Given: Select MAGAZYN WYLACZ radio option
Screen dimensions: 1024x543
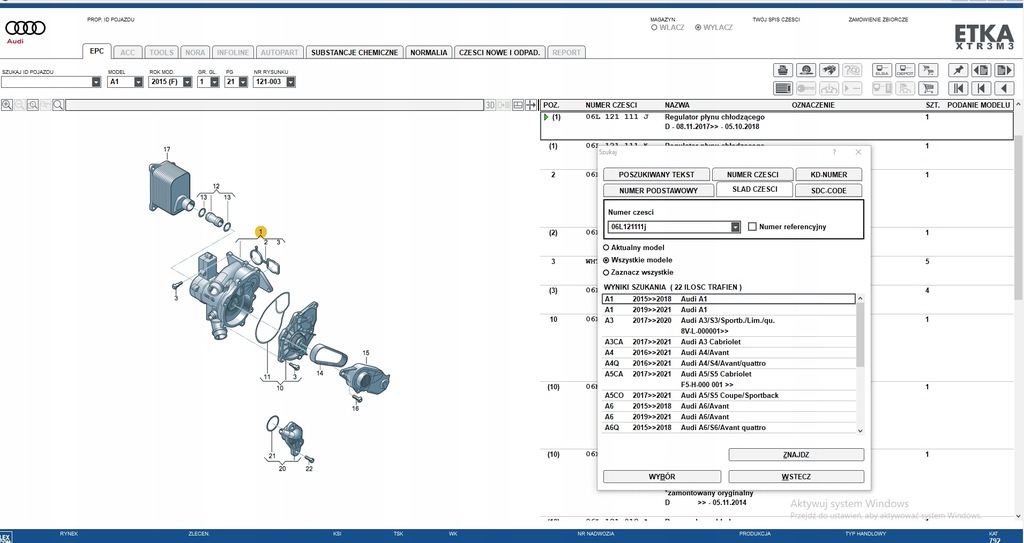Looking at the screenshot, I should tap(698, 27).
